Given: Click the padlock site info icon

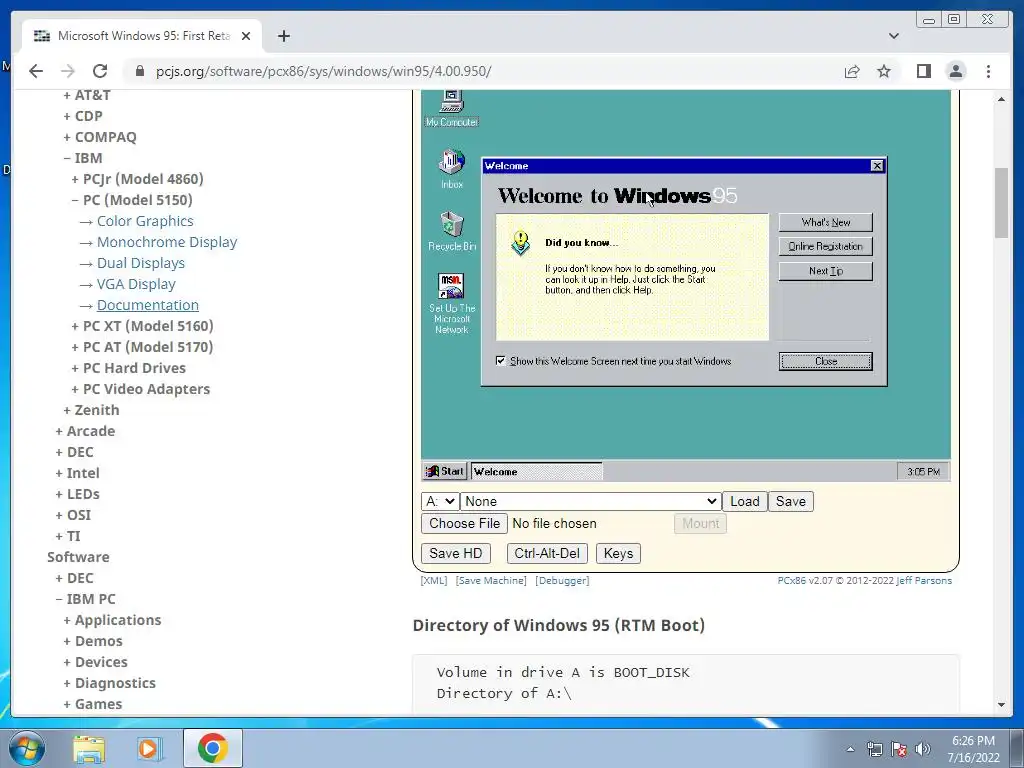Looking at the screenshot, I should [x=139, y=71].
